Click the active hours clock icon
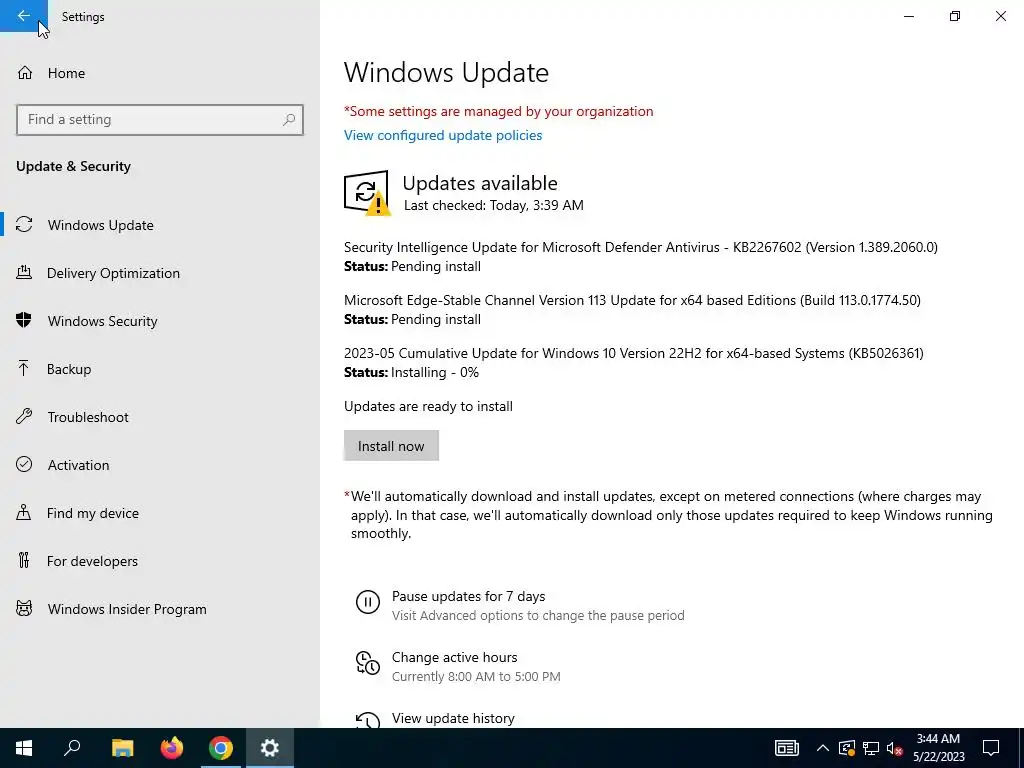This screenshot has height=768, width=1024. tap(368, 663)
